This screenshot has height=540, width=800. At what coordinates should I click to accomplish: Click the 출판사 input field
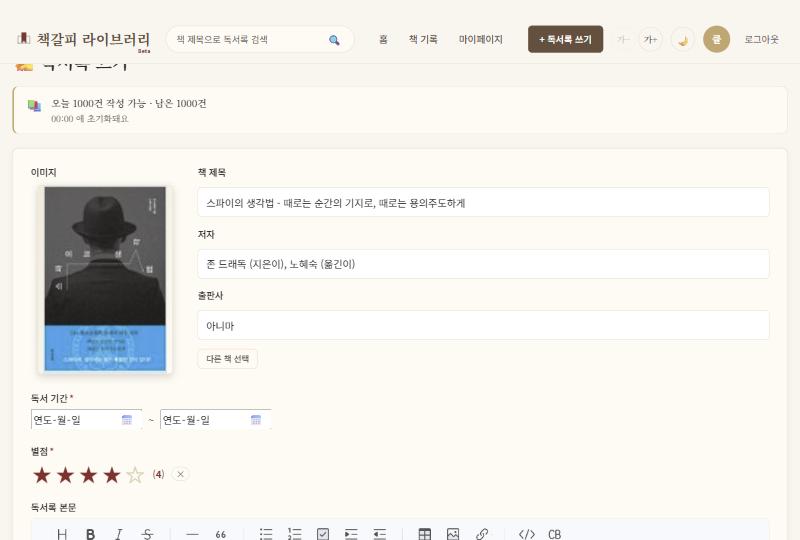coord(483,325)
